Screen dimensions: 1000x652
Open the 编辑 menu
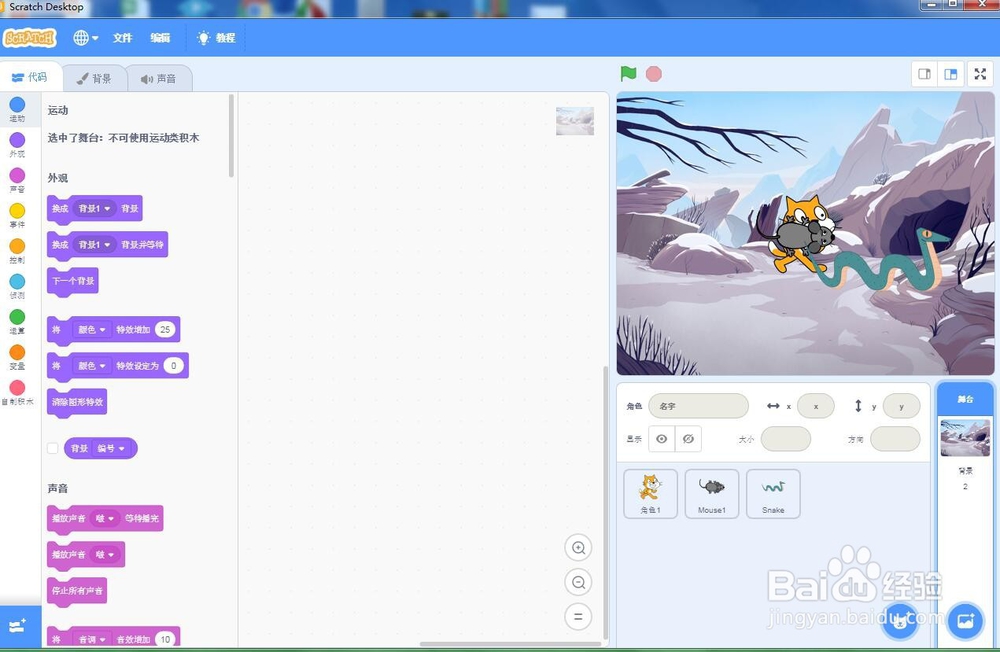(160, 38)
